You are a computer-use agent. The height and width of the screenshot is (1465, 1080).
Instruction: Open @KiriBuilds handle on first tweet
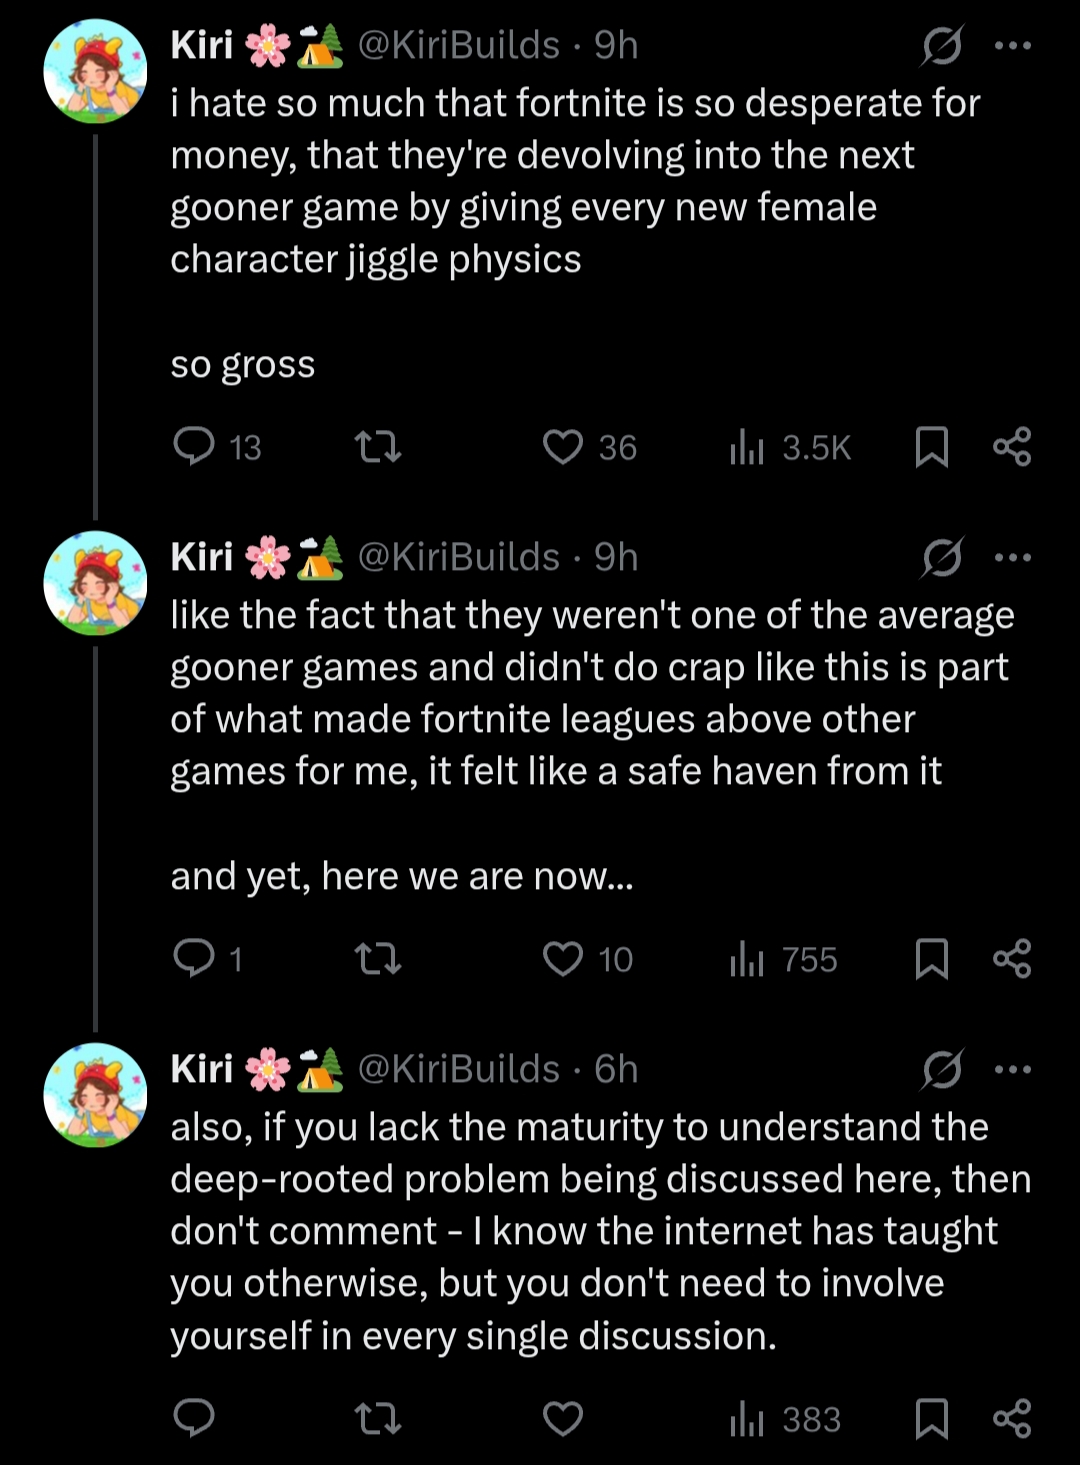coord(458,46)
